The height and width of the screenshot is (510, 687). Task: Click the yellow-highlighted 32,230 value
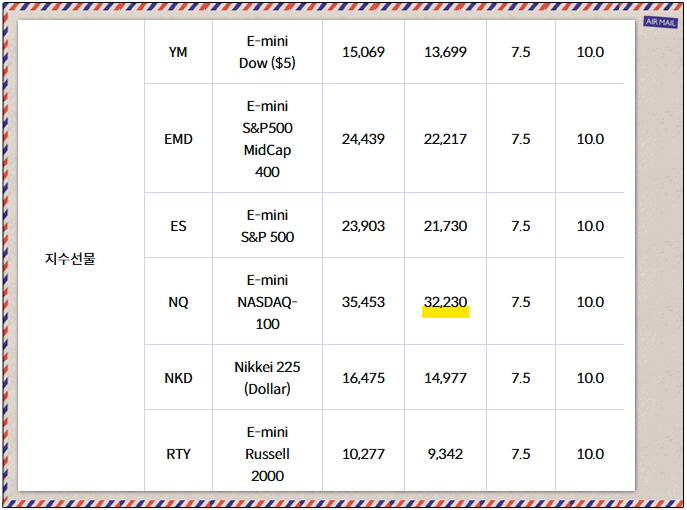[445, 302]
